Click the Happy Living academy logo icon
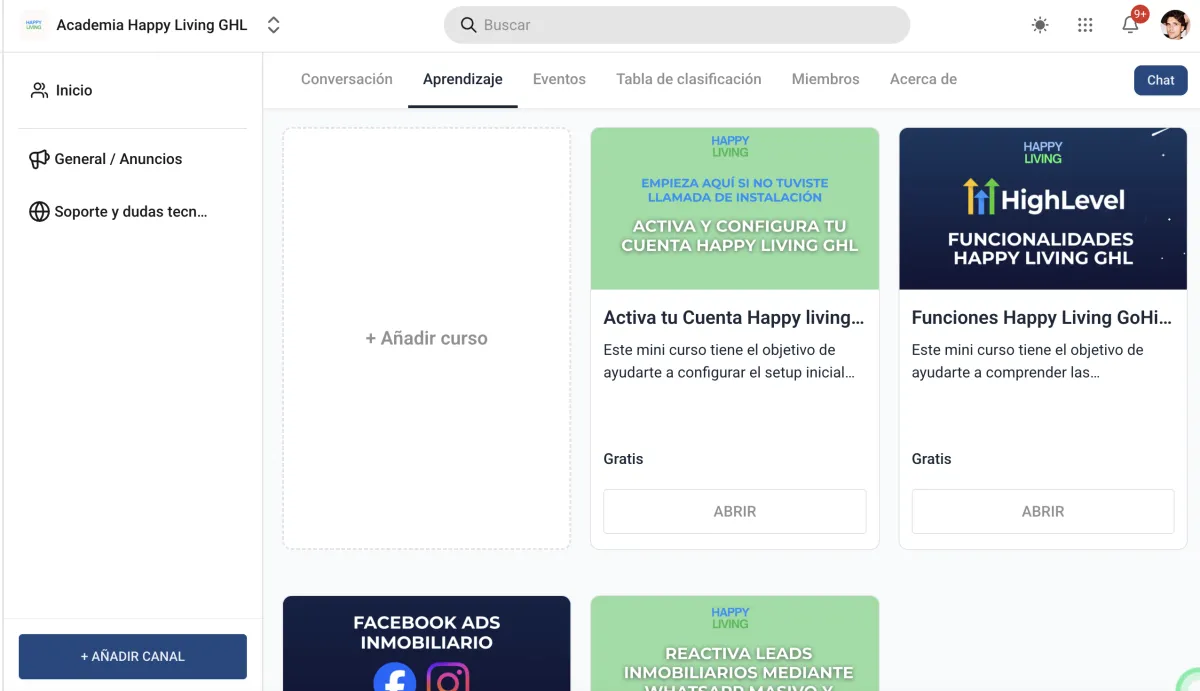1200x691 pixels. (x=34, y=25)
